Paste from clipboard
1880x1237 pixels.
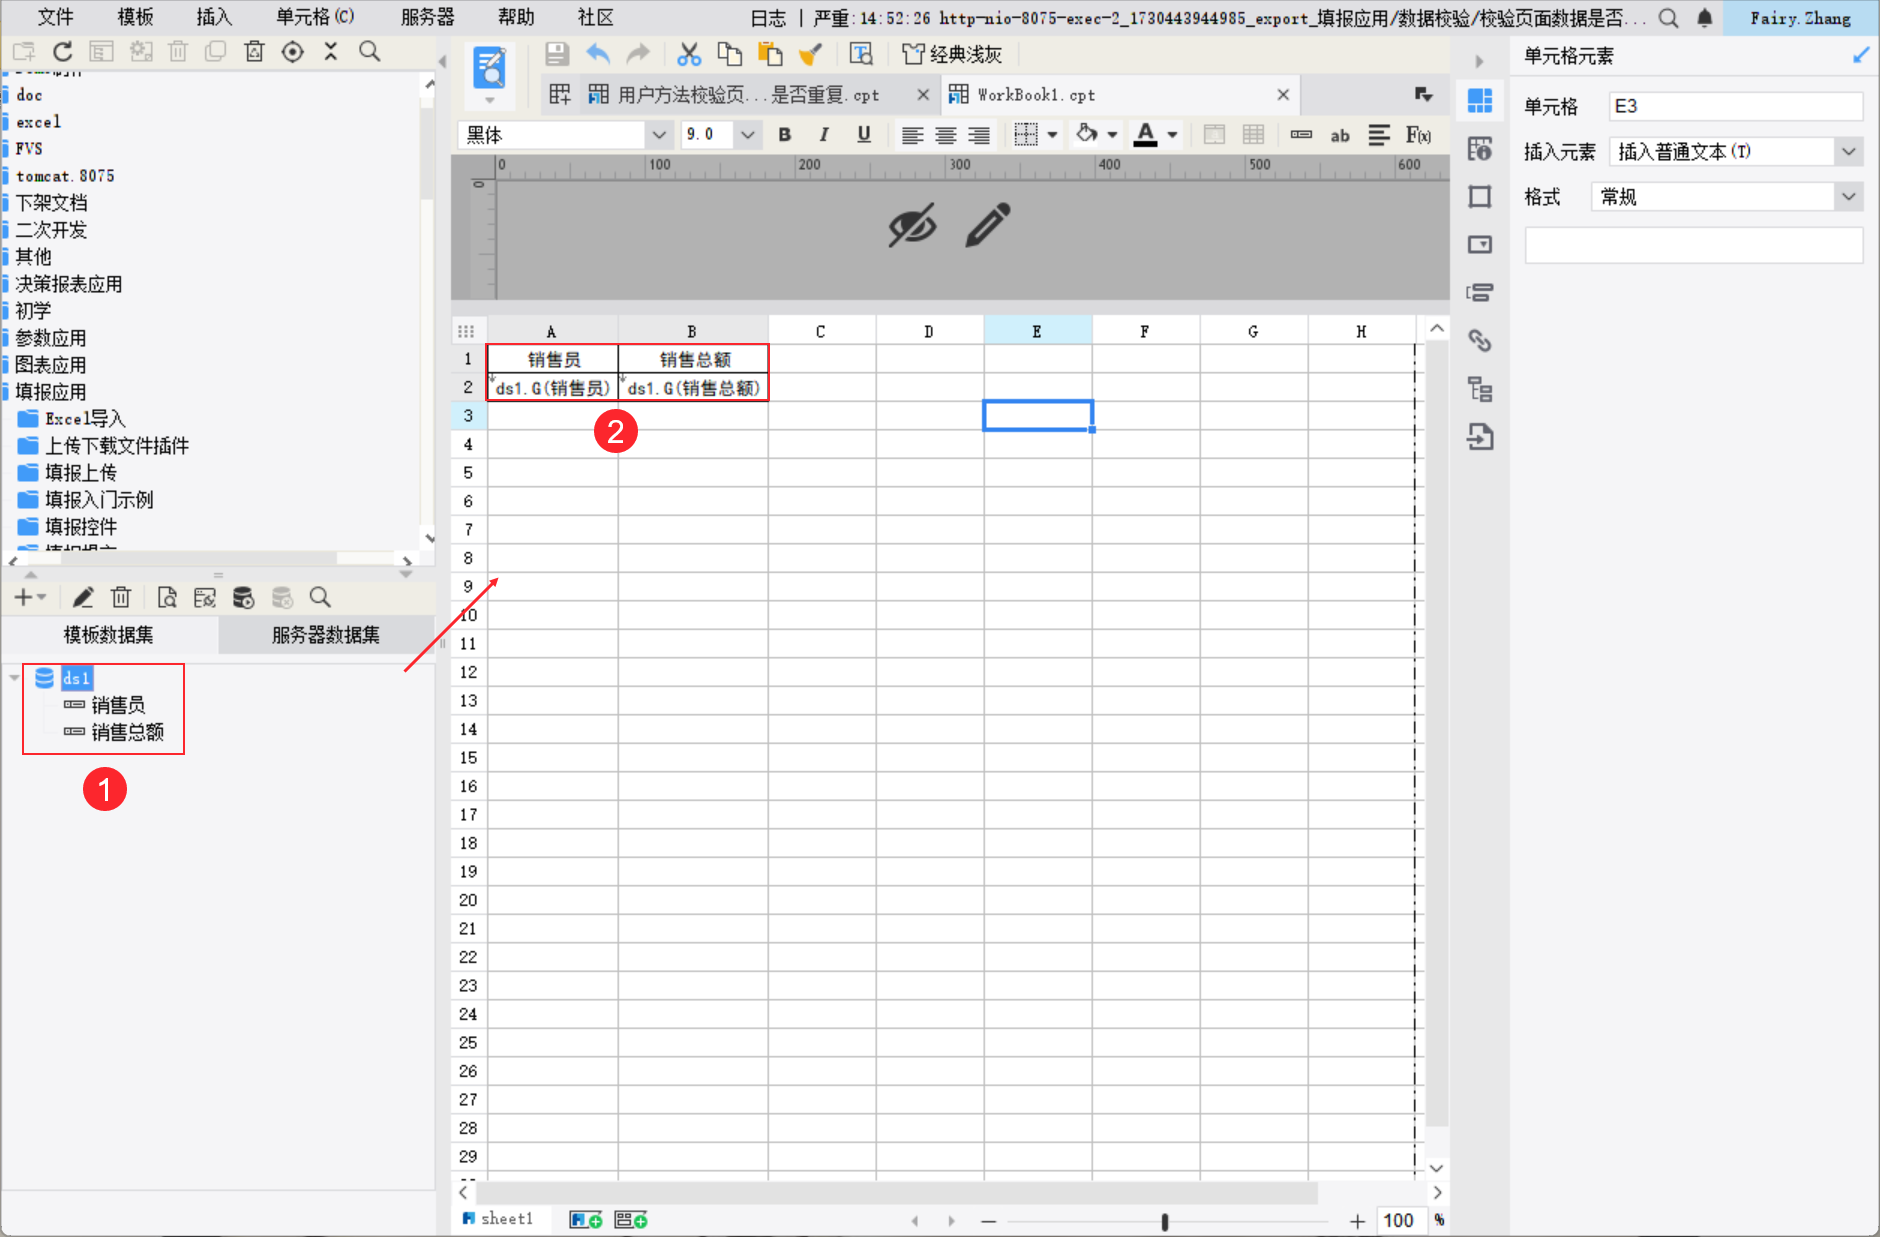(770, 54)
